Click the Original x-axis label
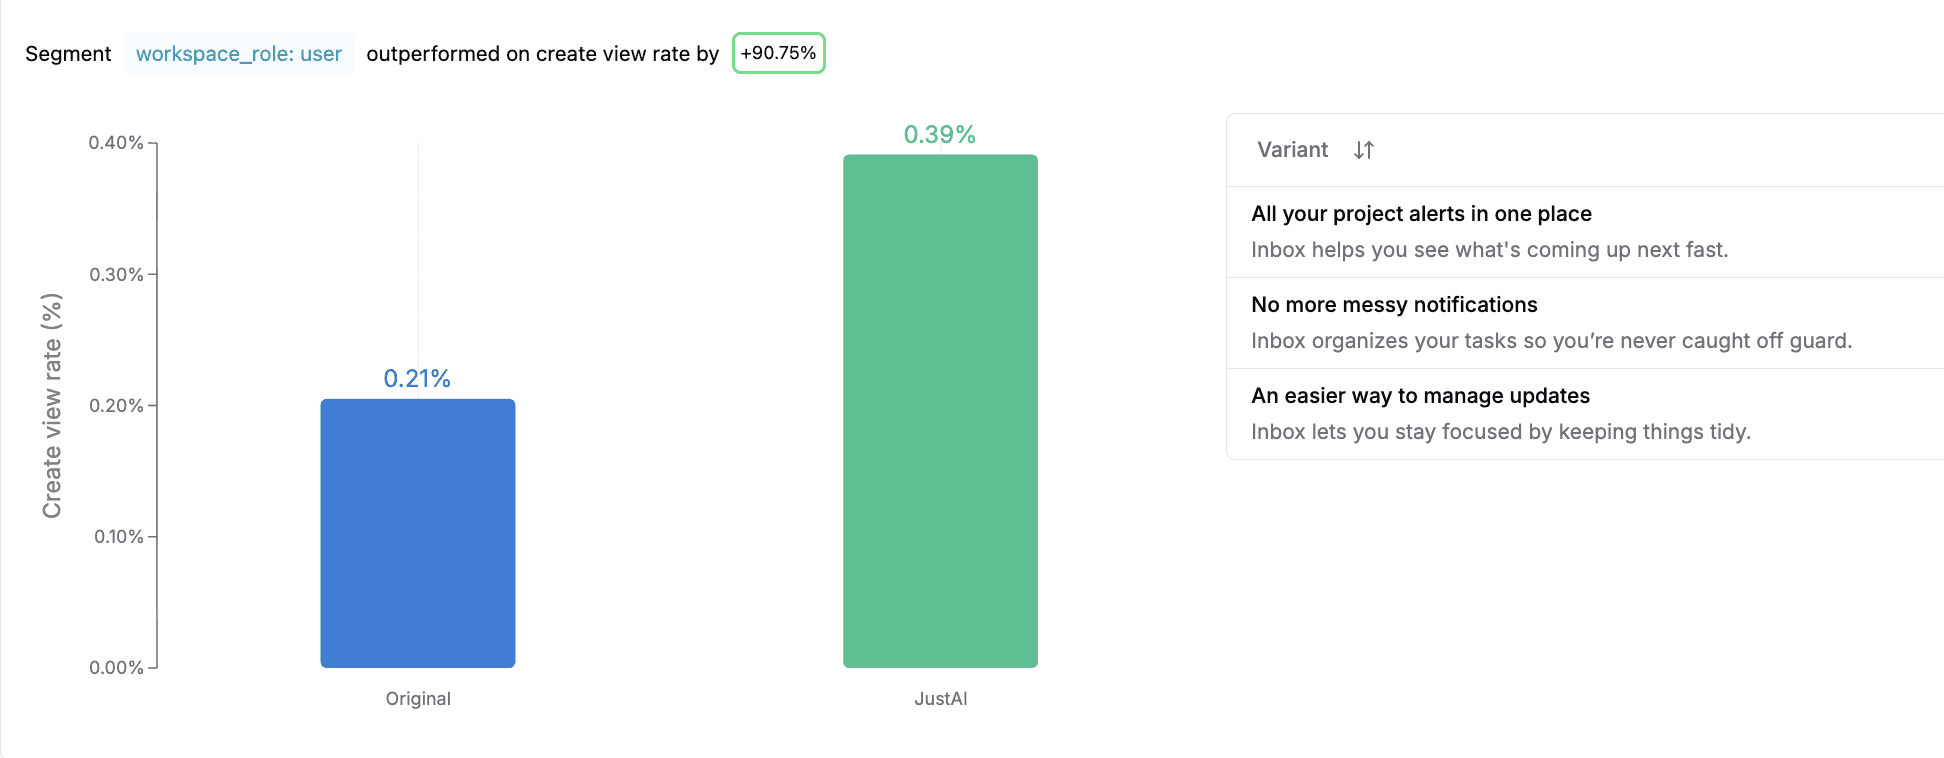The height and width of the screenshot is (758, 1944). (x=418, y=699)
